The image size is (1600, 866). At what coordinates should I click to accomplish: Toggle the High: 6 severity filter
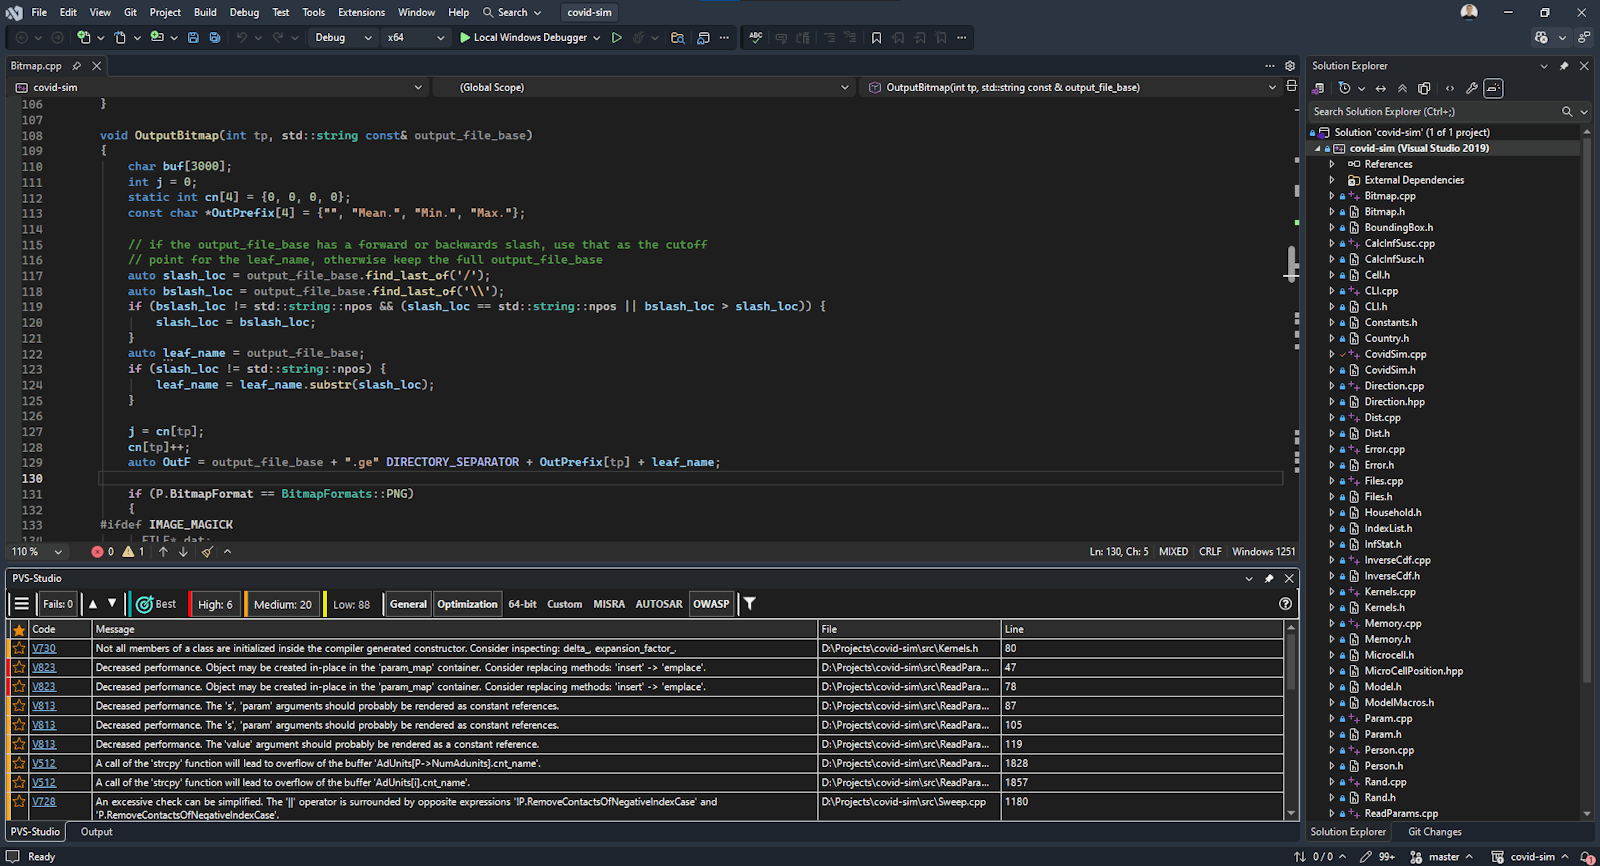pos(214,604)
